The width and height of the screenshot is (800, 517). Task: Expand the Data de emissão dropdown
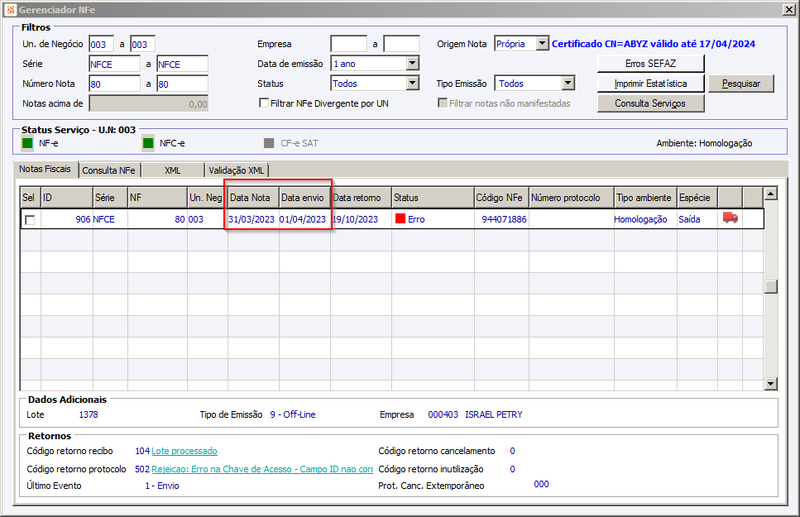point(413,63)
